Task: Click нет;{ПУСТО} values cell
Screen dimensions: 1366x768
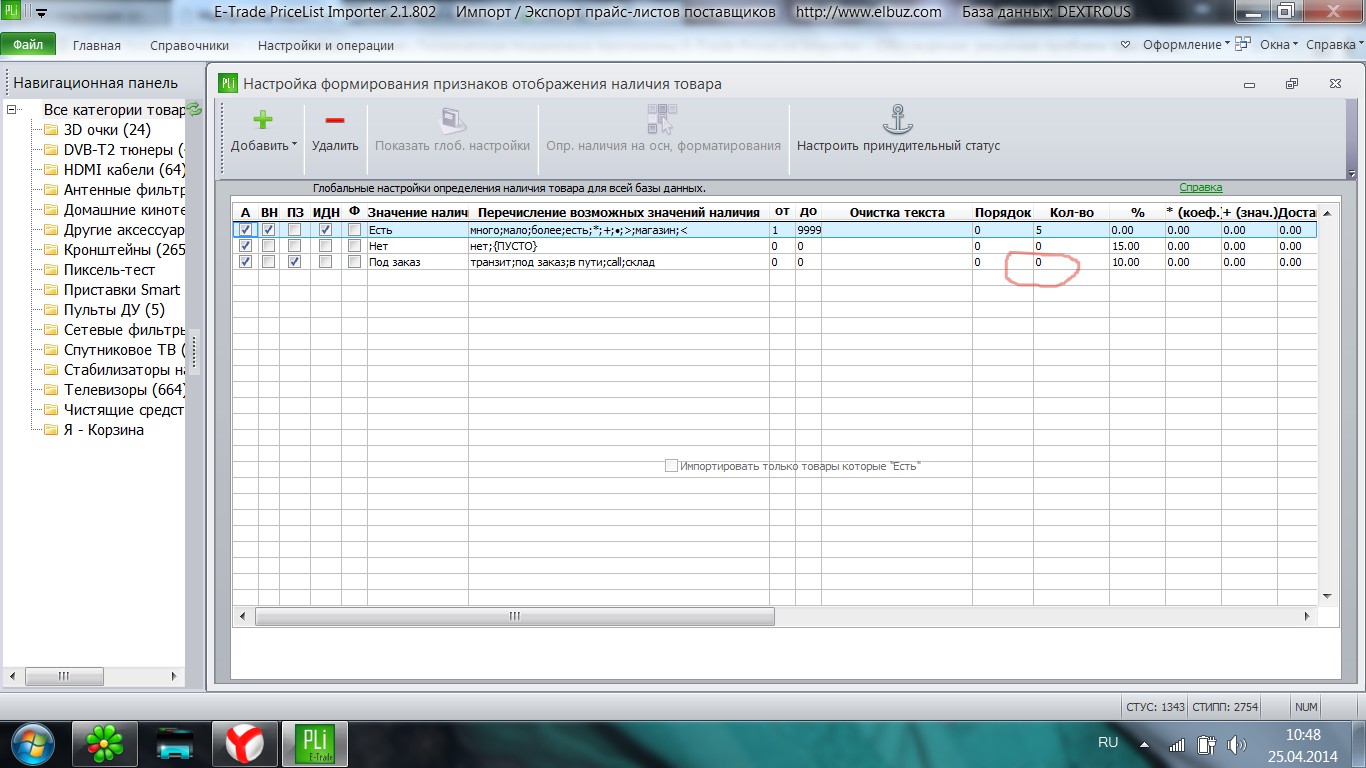Action: pos(619,246)
